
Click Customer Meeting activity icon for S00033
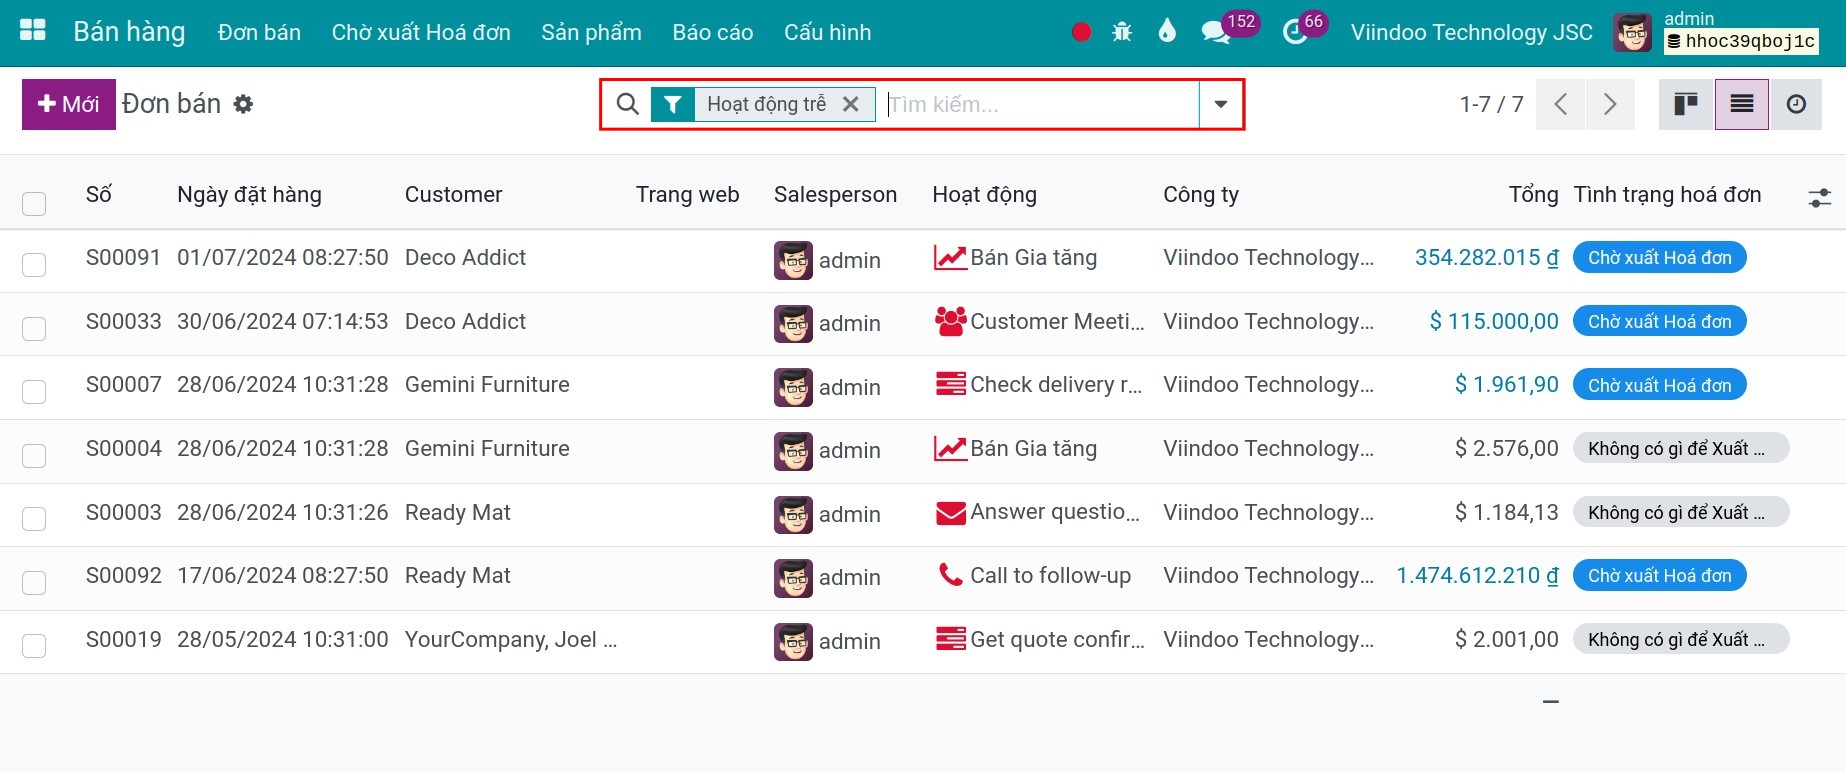(949, 321)
